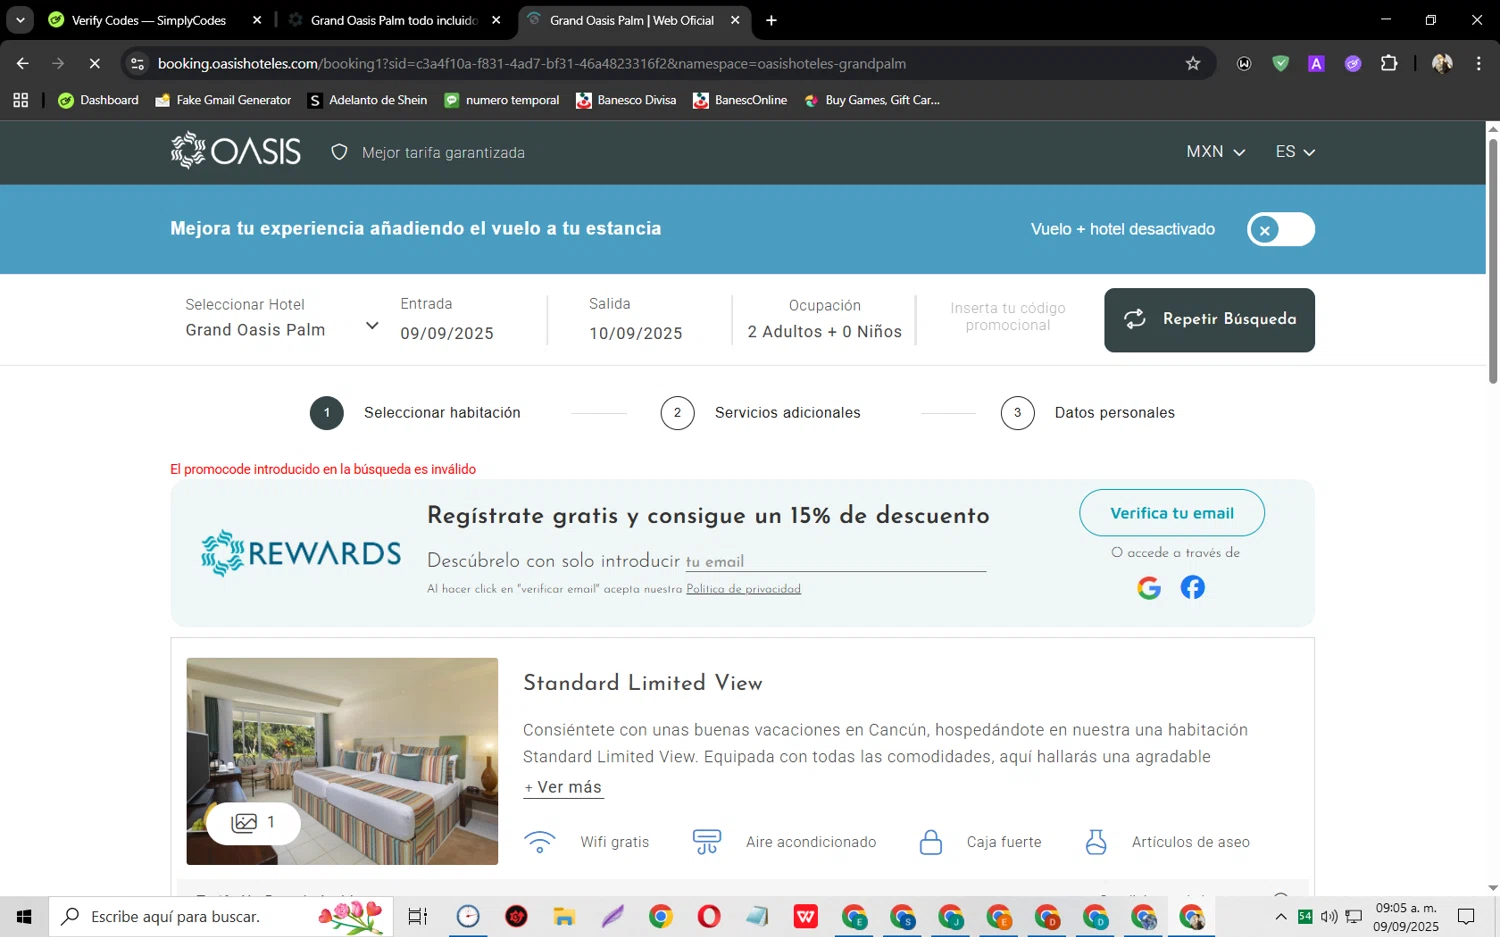Screen dimensions: 1500x937
Task: Click the photo gallery count badge
Action: pyautogui.click(x=253, y=823)
